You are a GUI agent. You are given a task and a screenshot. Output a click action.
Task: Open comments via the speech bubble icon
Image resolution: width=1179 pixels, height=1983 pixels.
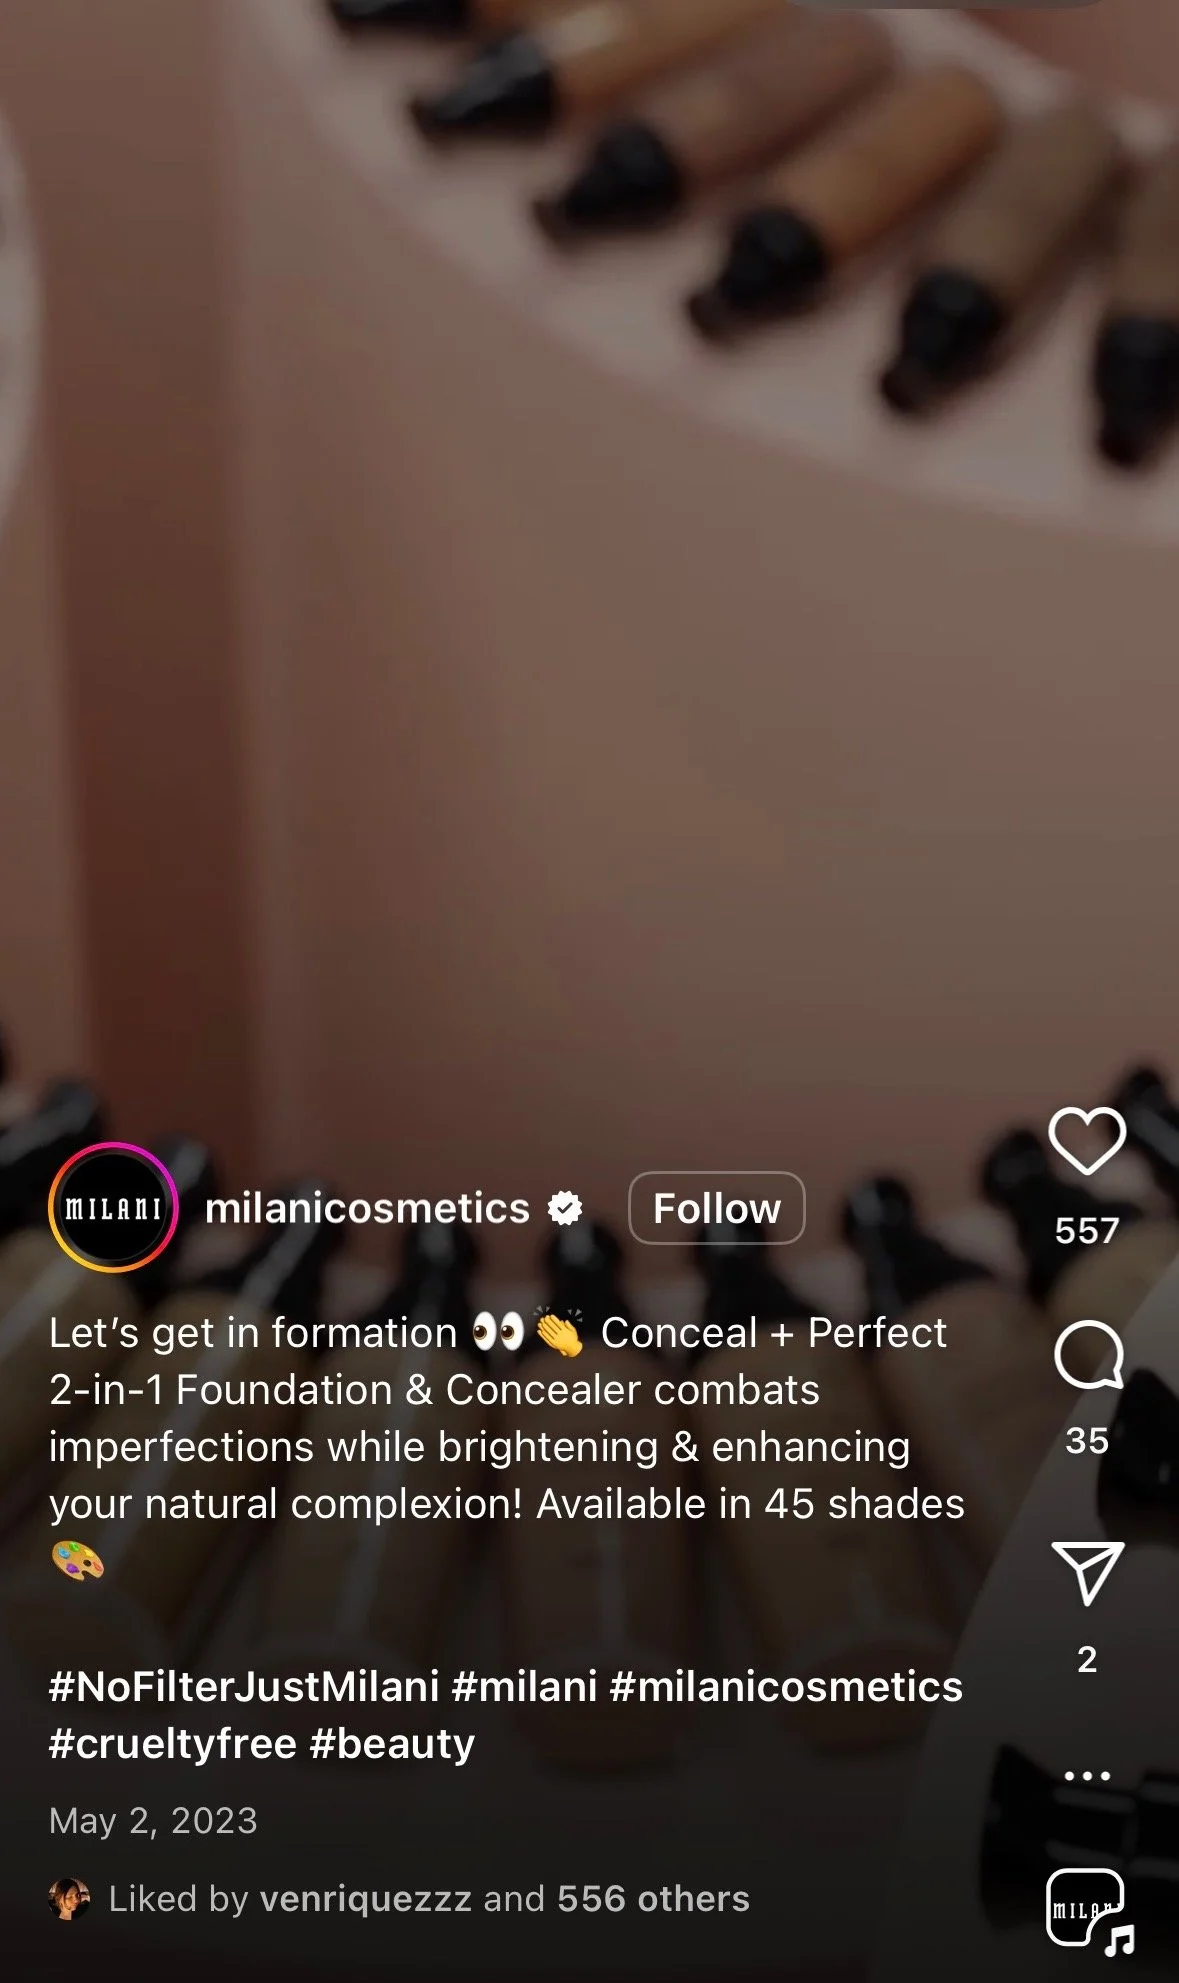1088,1354
